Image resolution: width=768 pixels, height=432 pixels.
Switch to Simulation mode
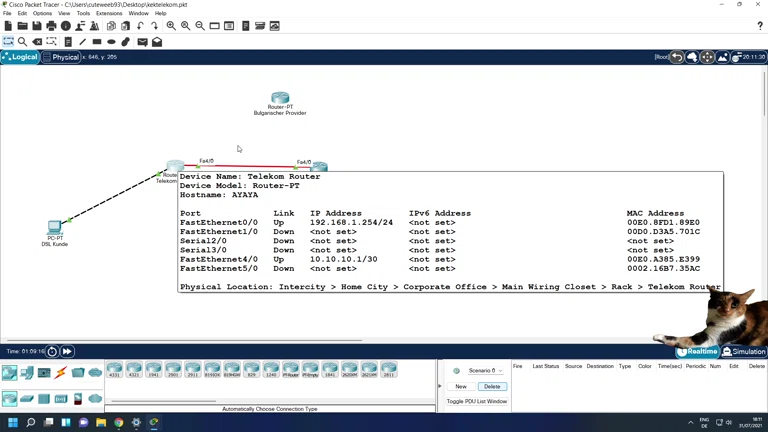point(744,352)
